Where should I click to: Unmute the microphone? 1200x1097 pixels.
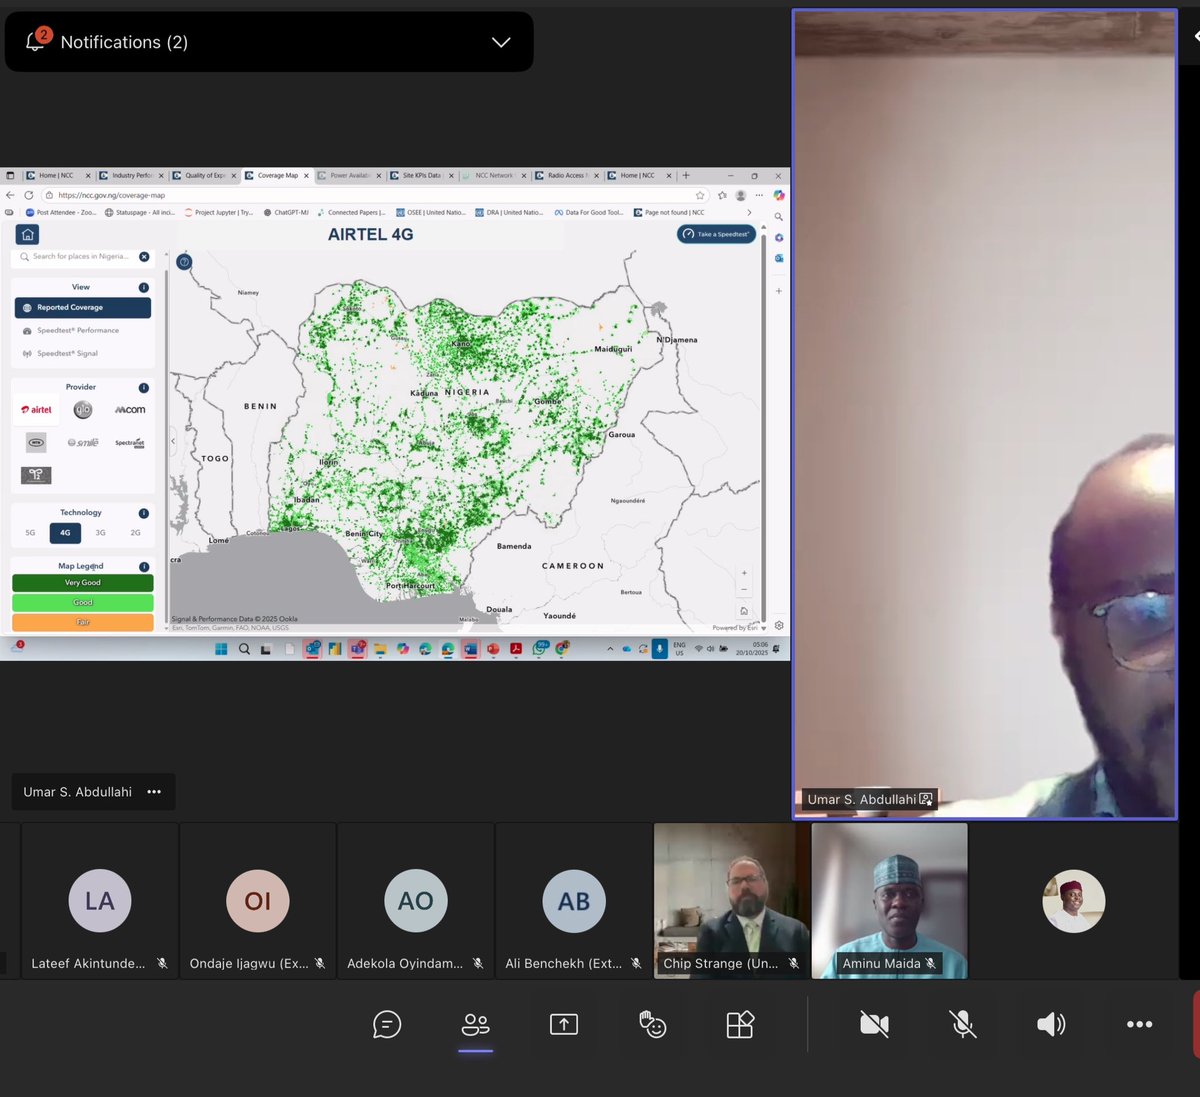[963, 1024]
